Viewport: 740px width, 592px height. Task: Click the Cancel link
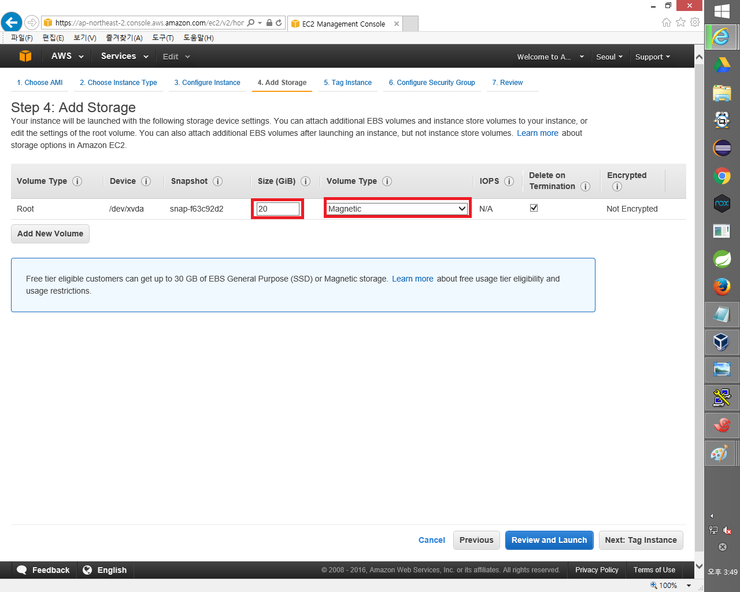coord(431,540)
